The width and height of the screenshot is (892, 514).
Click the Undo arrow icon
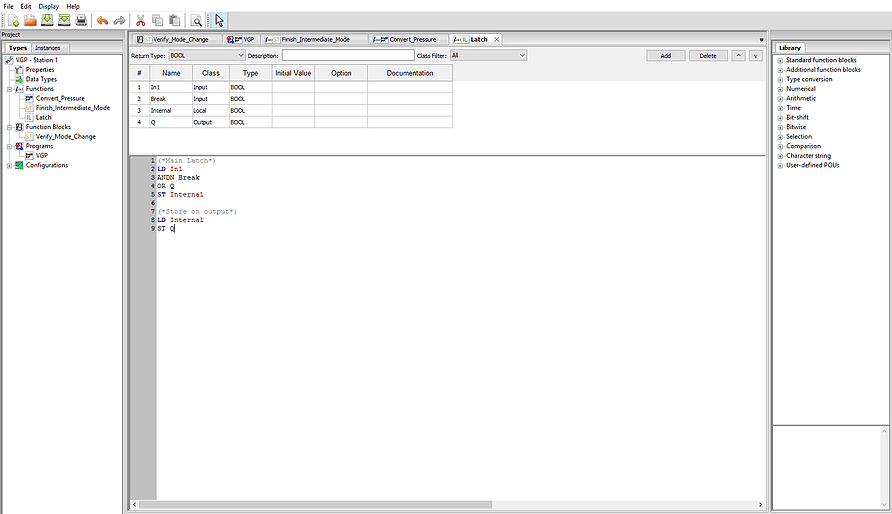point(102,20)
